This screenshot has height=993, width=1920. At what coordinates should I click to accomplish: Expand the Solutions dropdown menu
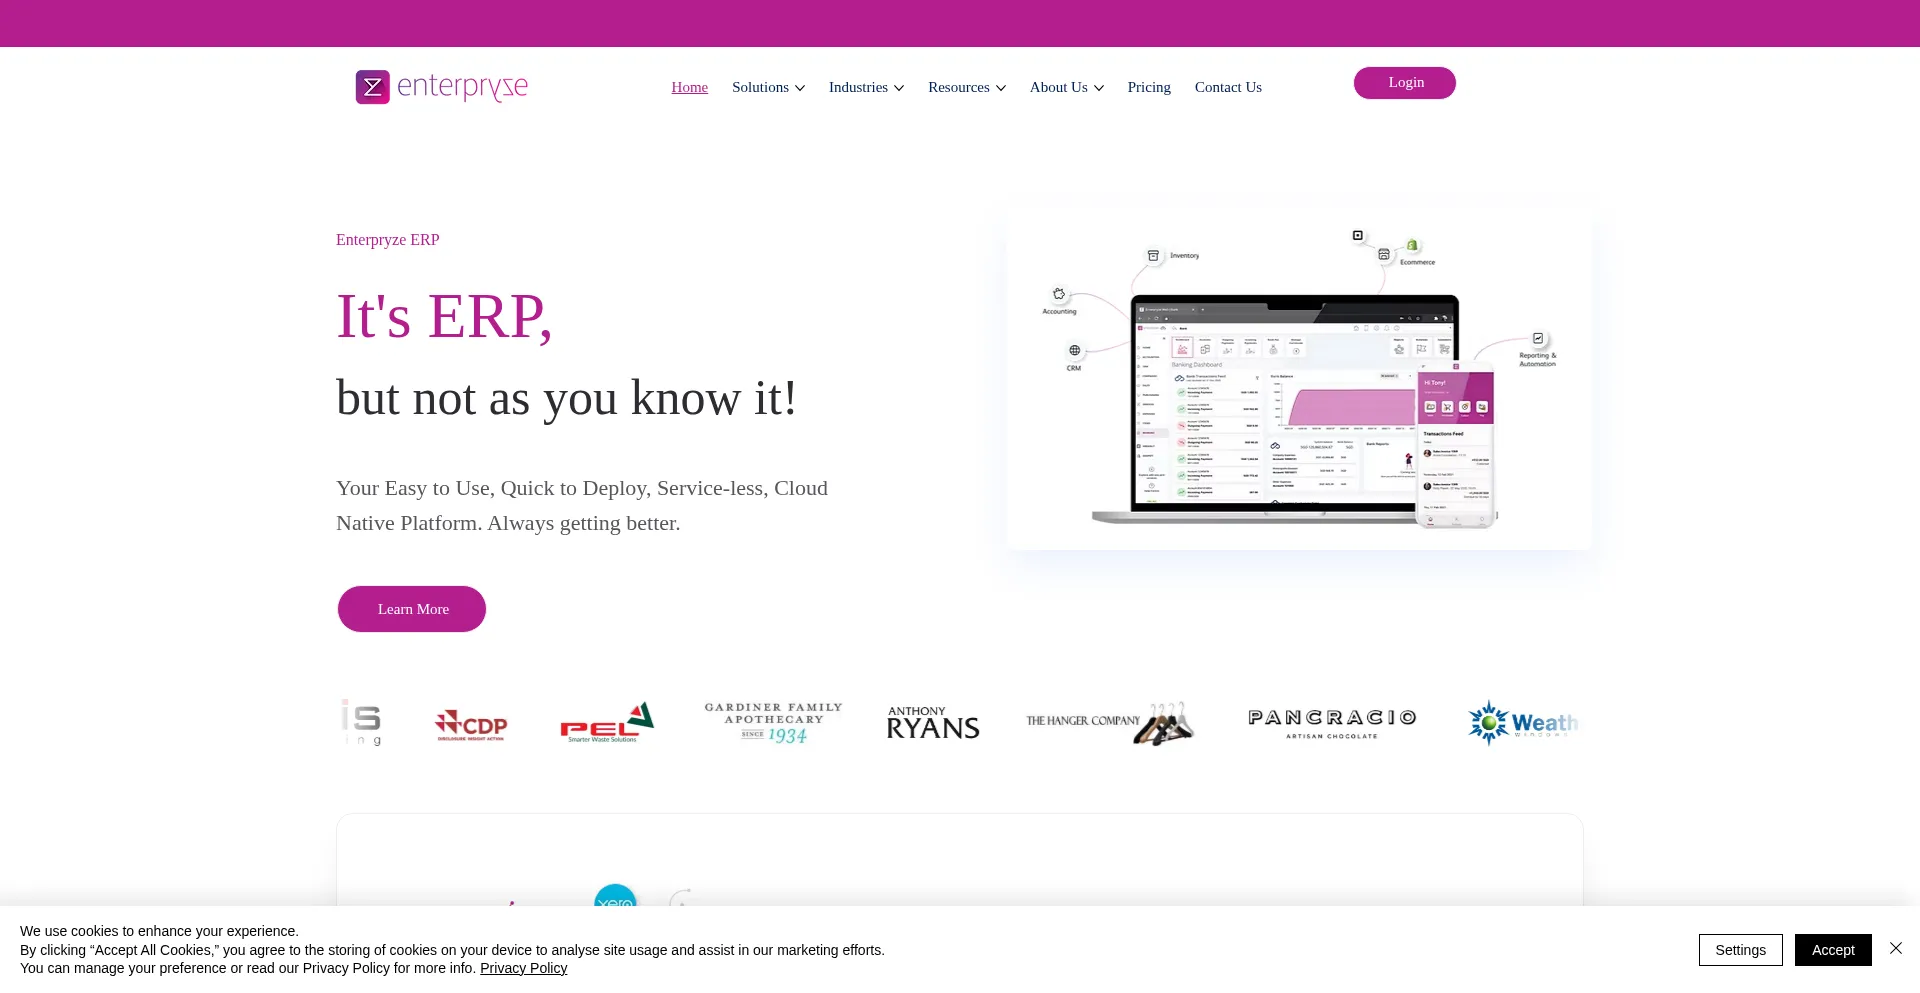(x=768, y=87)
